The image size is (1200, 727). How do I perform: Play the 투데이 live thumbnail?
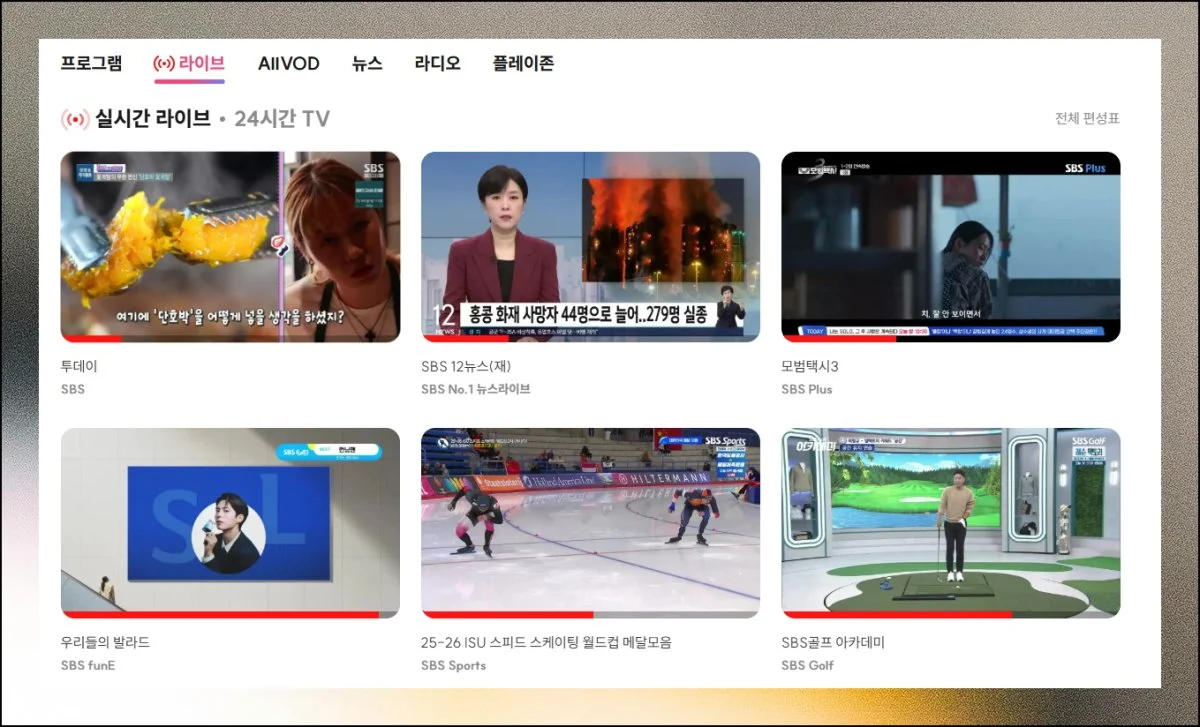tap(230, 246)
